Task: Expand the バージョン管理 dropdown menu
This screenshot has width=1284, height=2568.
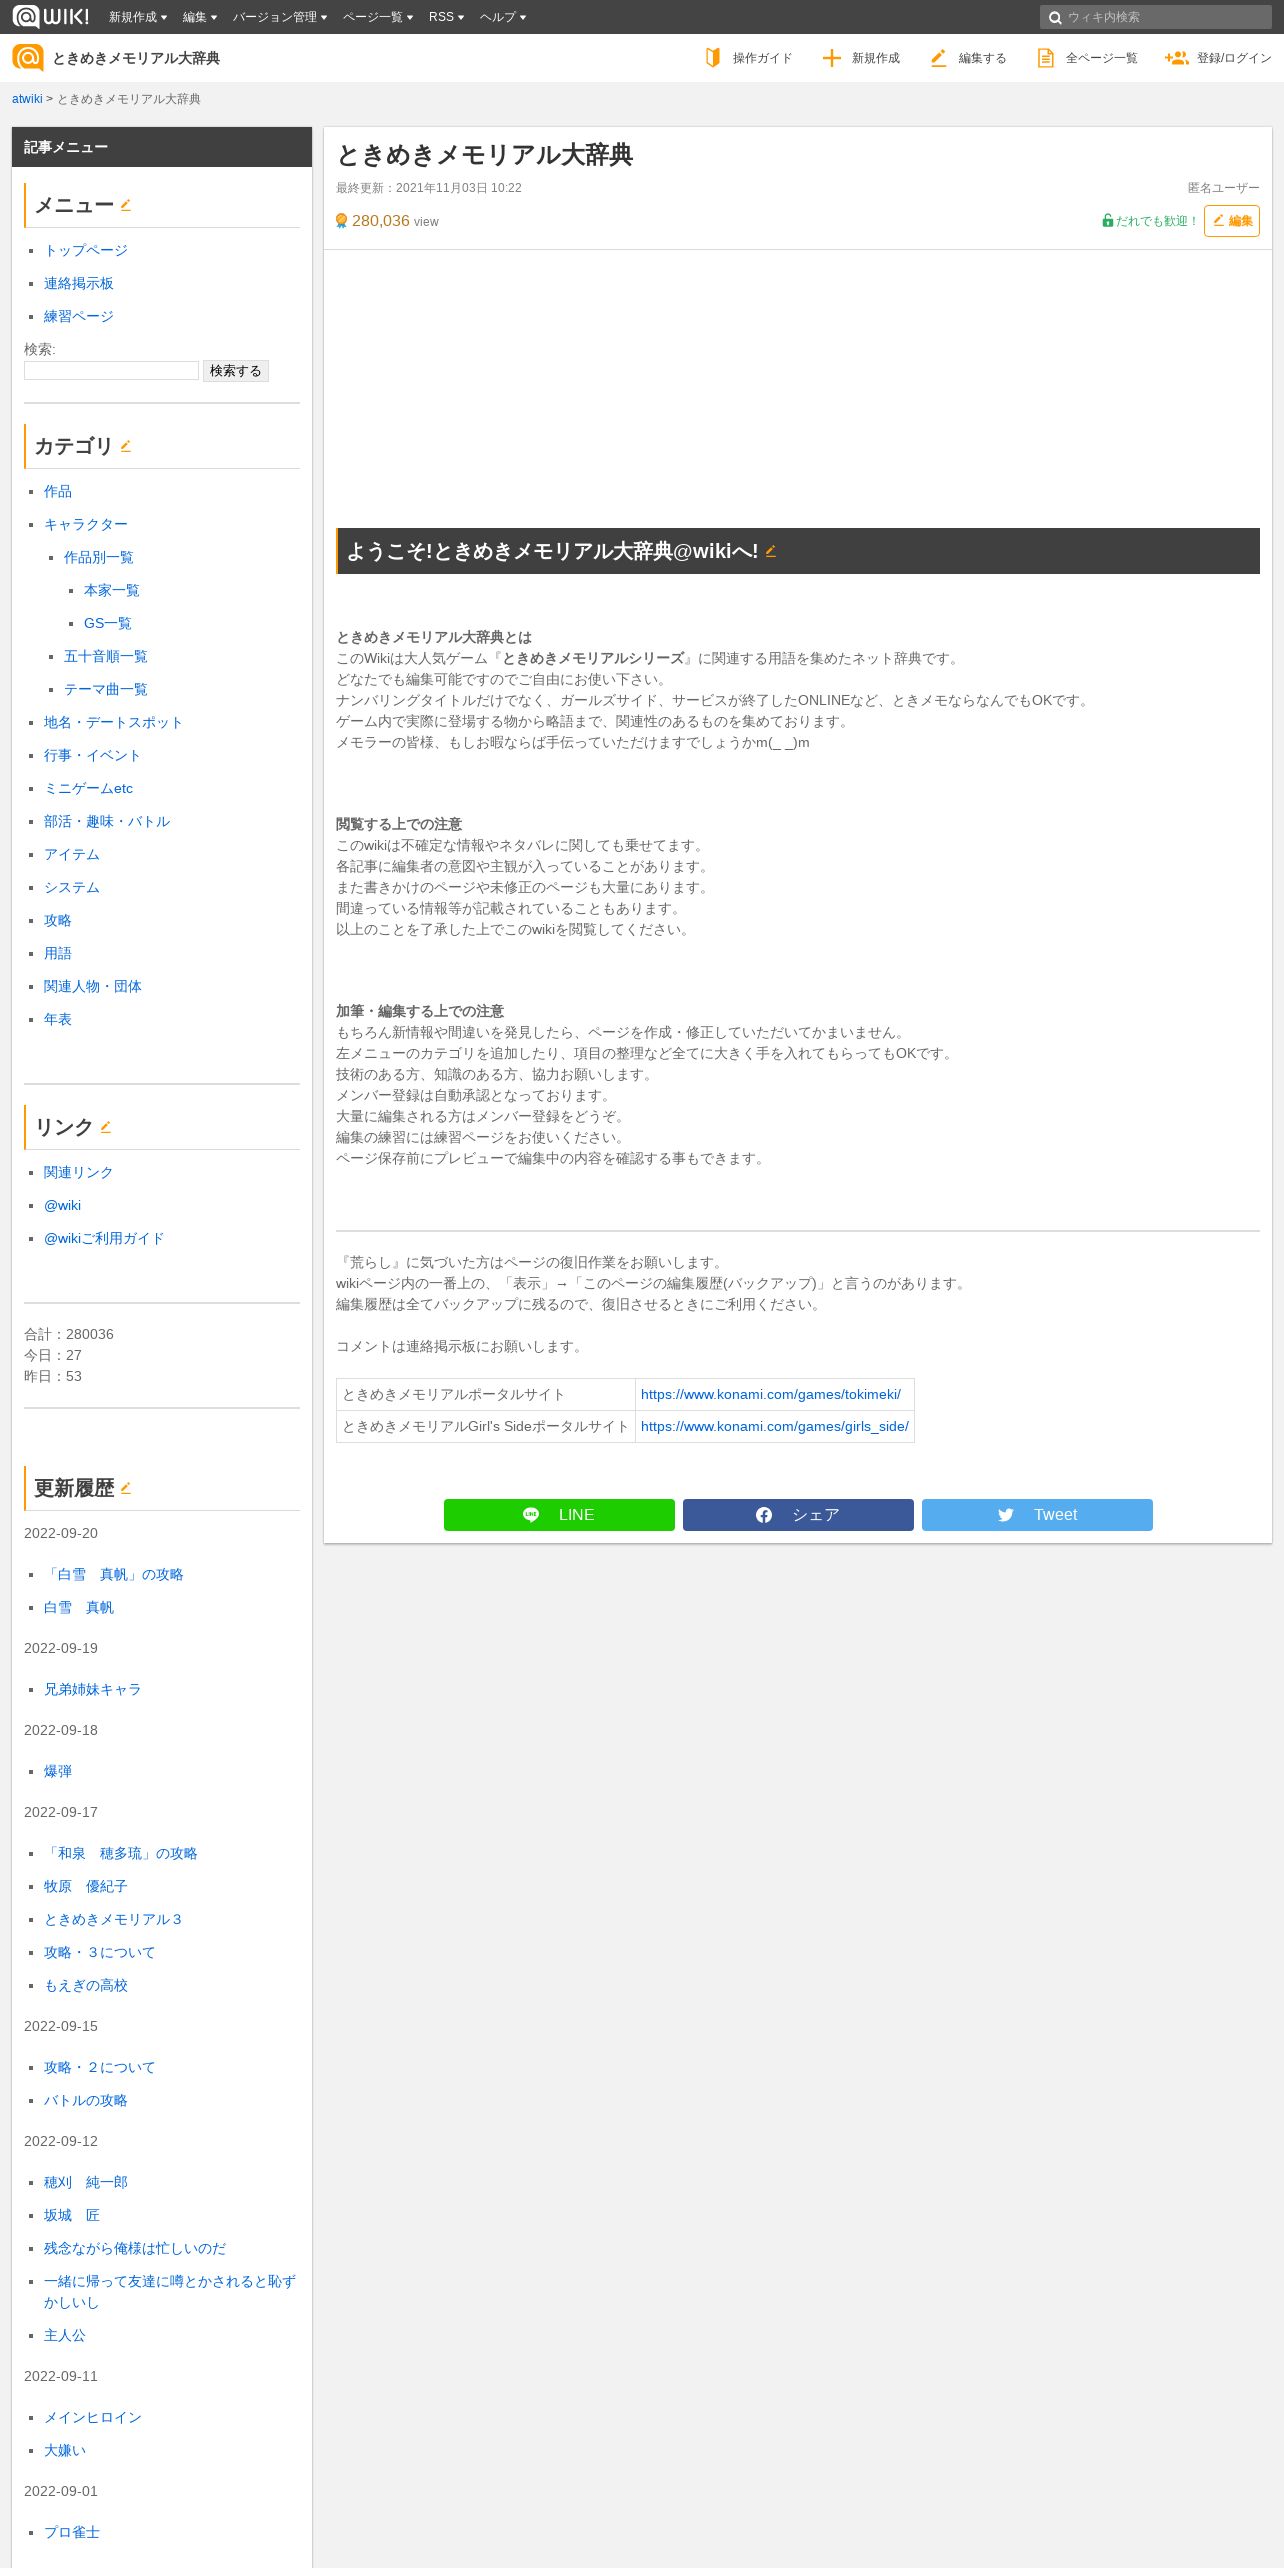Action: click(x=280, y=17)
